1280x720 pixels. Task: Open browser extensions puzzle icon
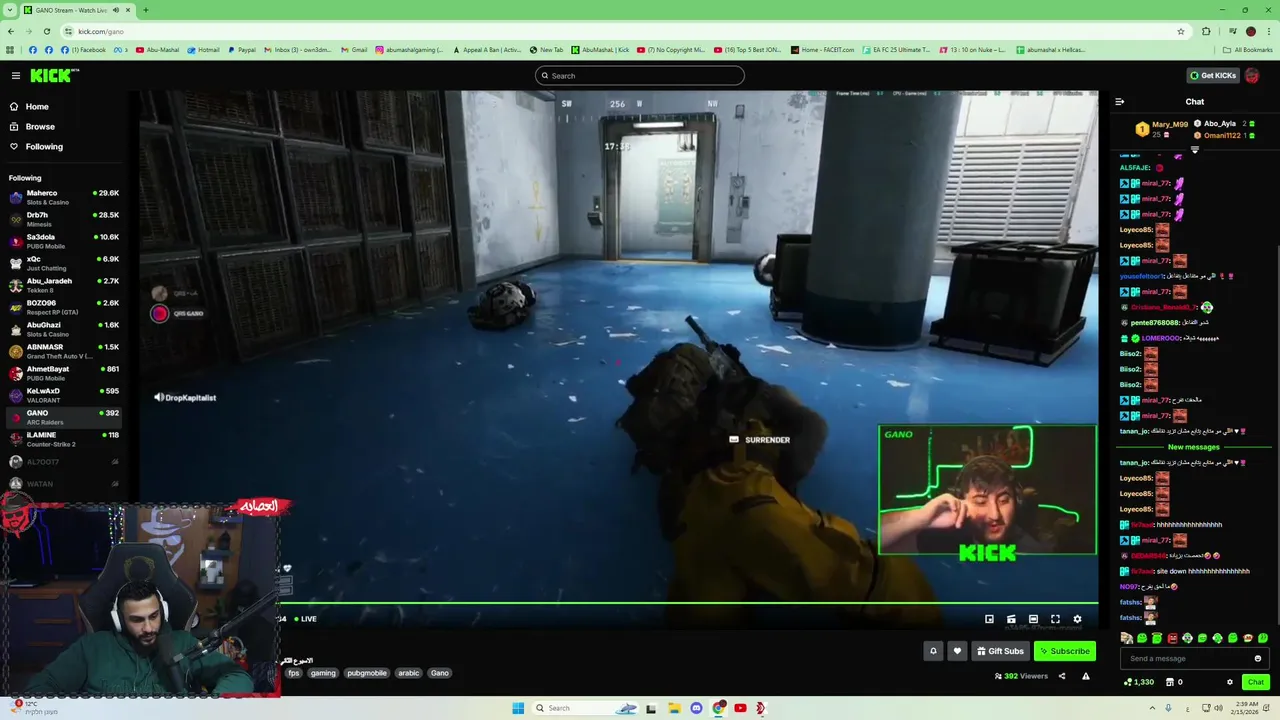pyautogui.click(x=1206, y=31)
